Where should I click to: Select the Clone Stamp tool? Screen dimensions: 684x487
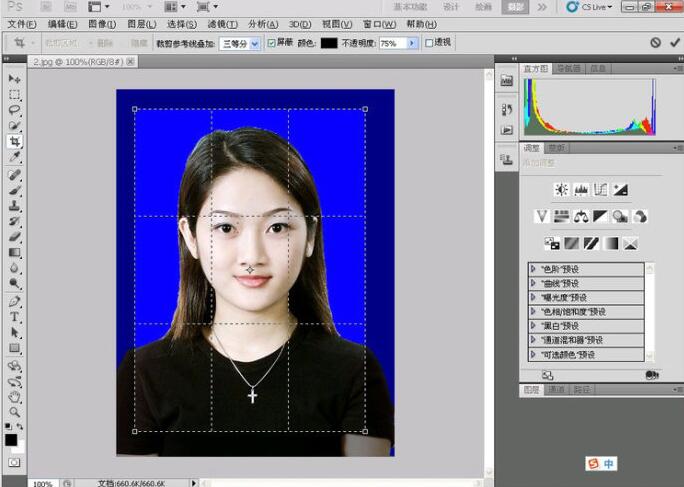(x=15, y=205)
